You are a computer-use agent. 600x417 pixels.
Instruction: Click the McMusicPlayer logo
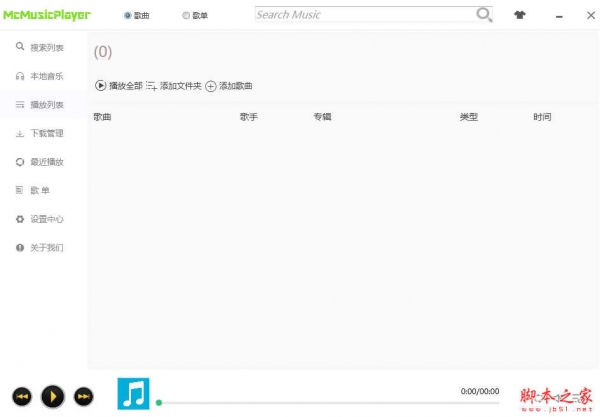47,15
